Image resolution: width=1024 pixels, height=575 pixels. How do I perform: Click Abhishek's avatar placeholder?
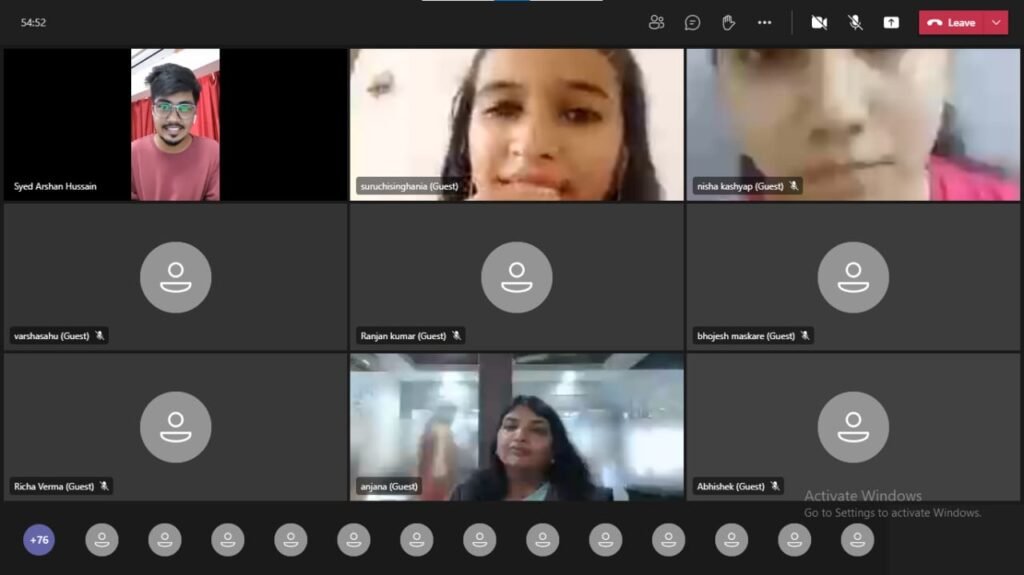852,426
